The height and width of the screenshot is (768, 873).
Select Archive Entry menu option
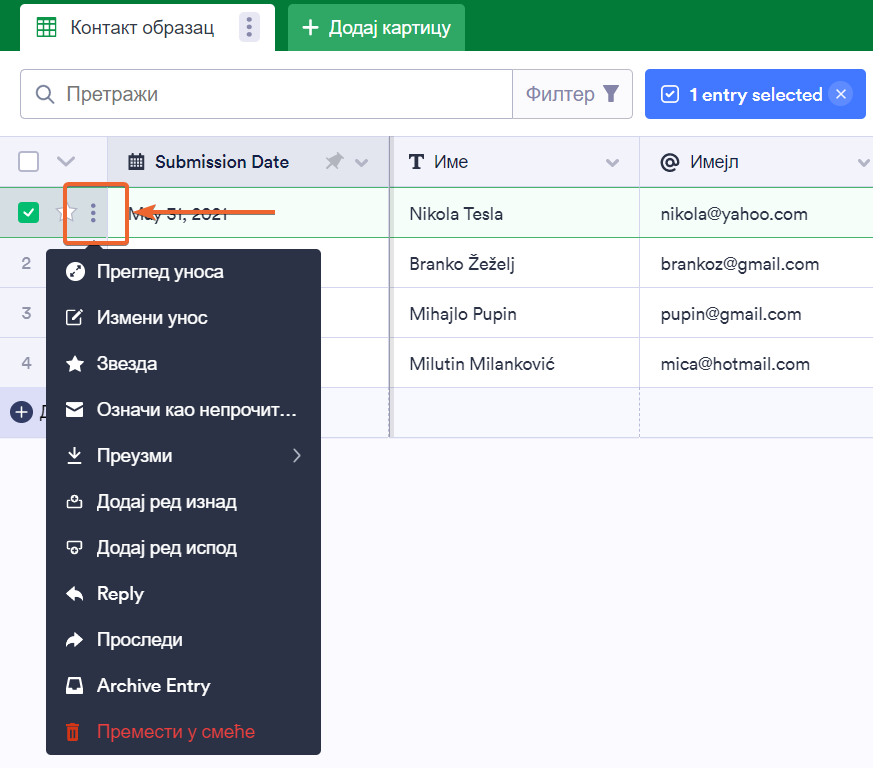click(x=153, y=686)
